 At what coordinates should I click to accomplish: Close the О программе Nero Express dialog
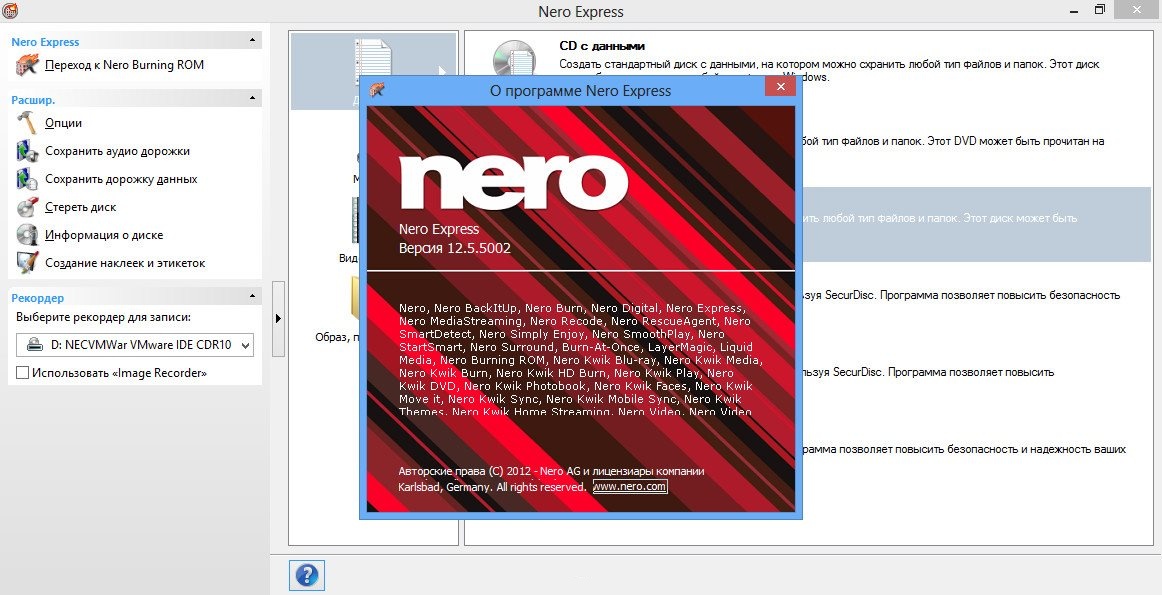click(780, 89)
